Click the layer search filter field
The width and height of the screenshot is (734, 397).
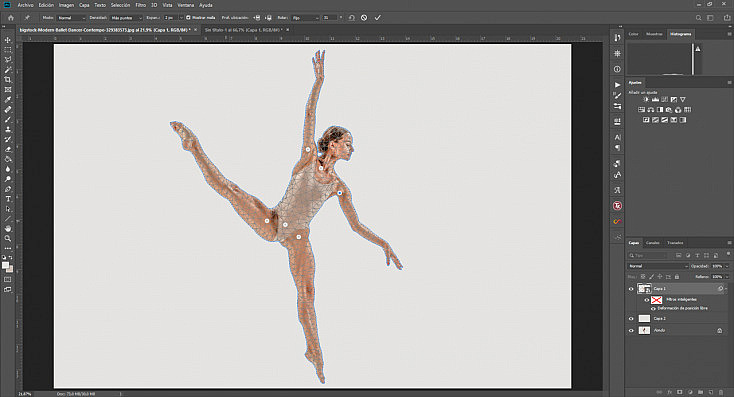[x=648, y=256]
